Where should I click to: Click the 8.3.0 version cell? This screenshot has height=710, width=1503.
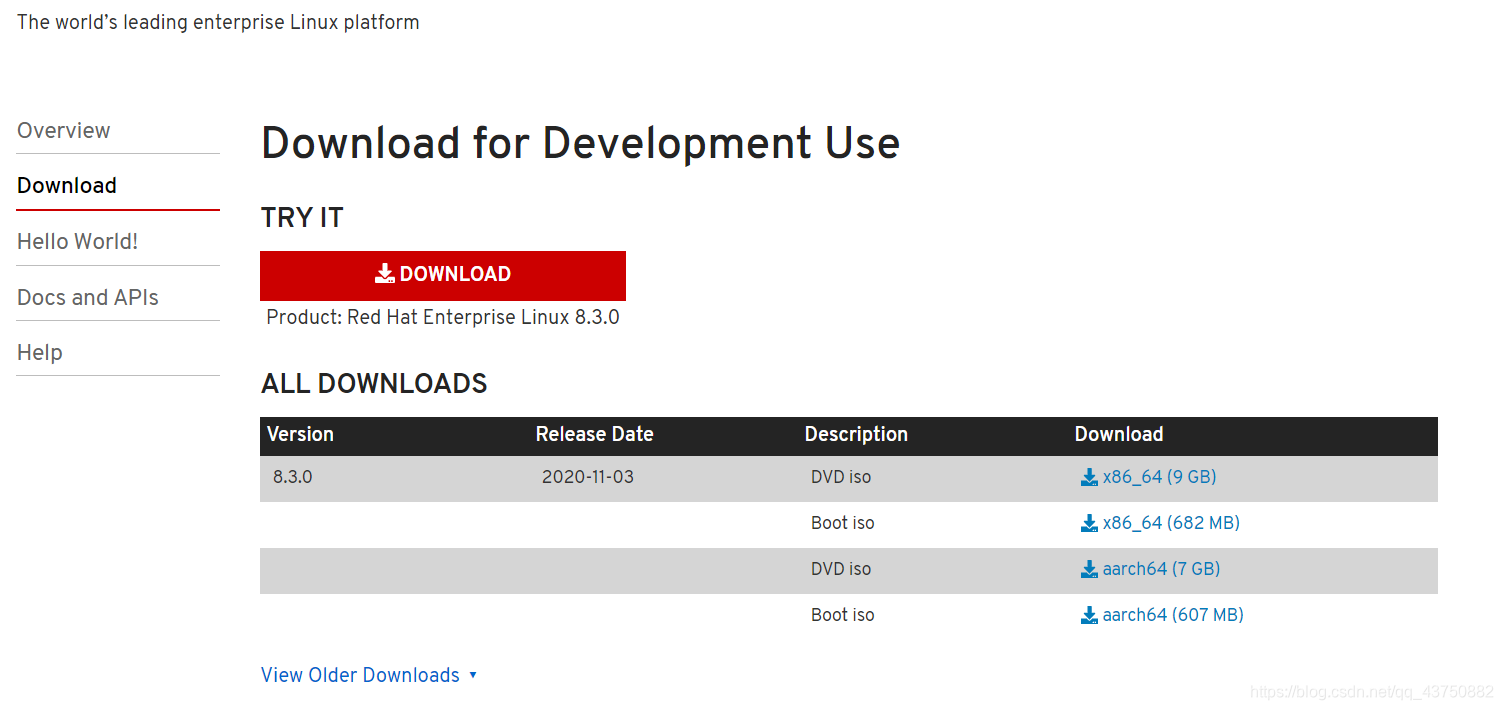[x=293, y=477]
